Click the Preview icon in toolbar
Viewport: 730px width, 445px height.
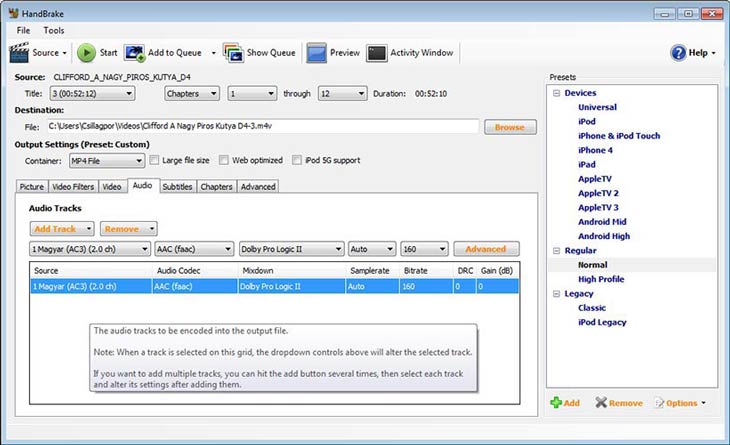point(316,52)
